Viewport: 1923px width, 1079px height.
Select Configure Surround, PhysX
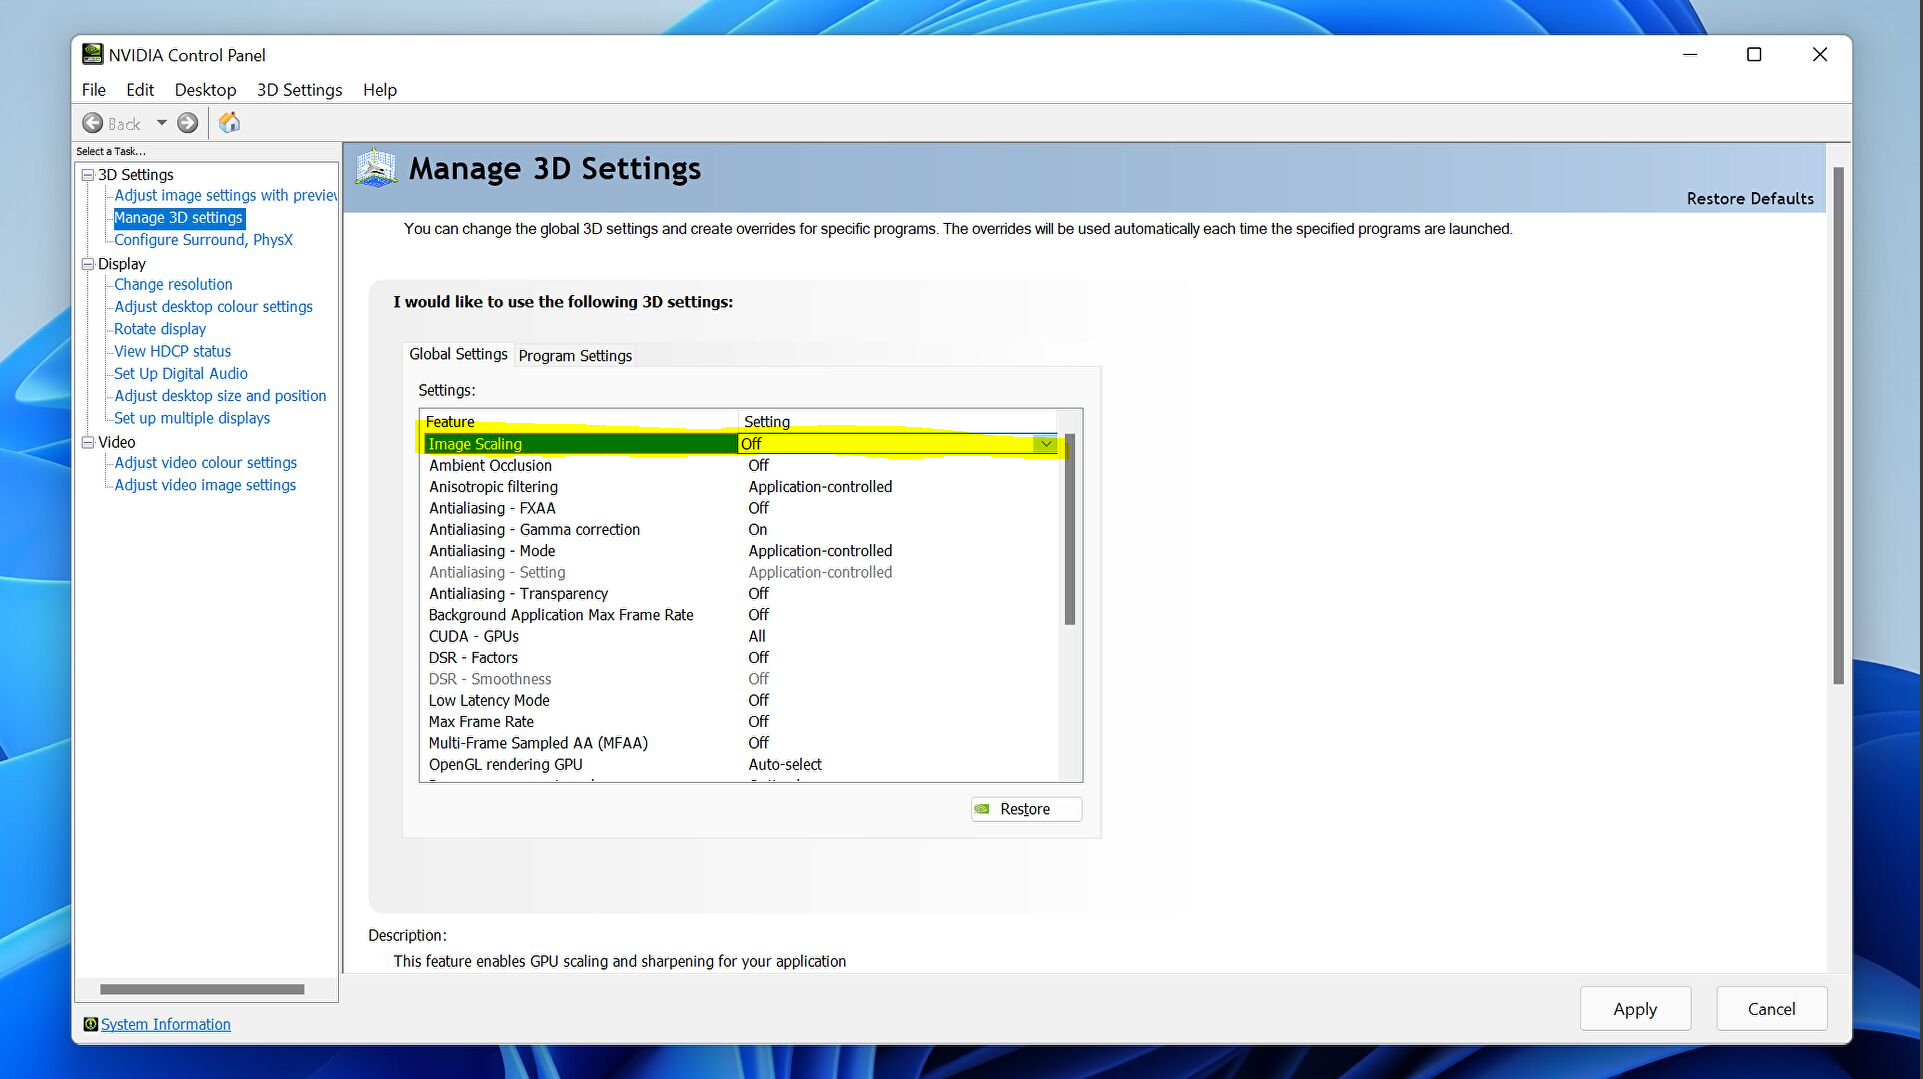coord(203,240)
